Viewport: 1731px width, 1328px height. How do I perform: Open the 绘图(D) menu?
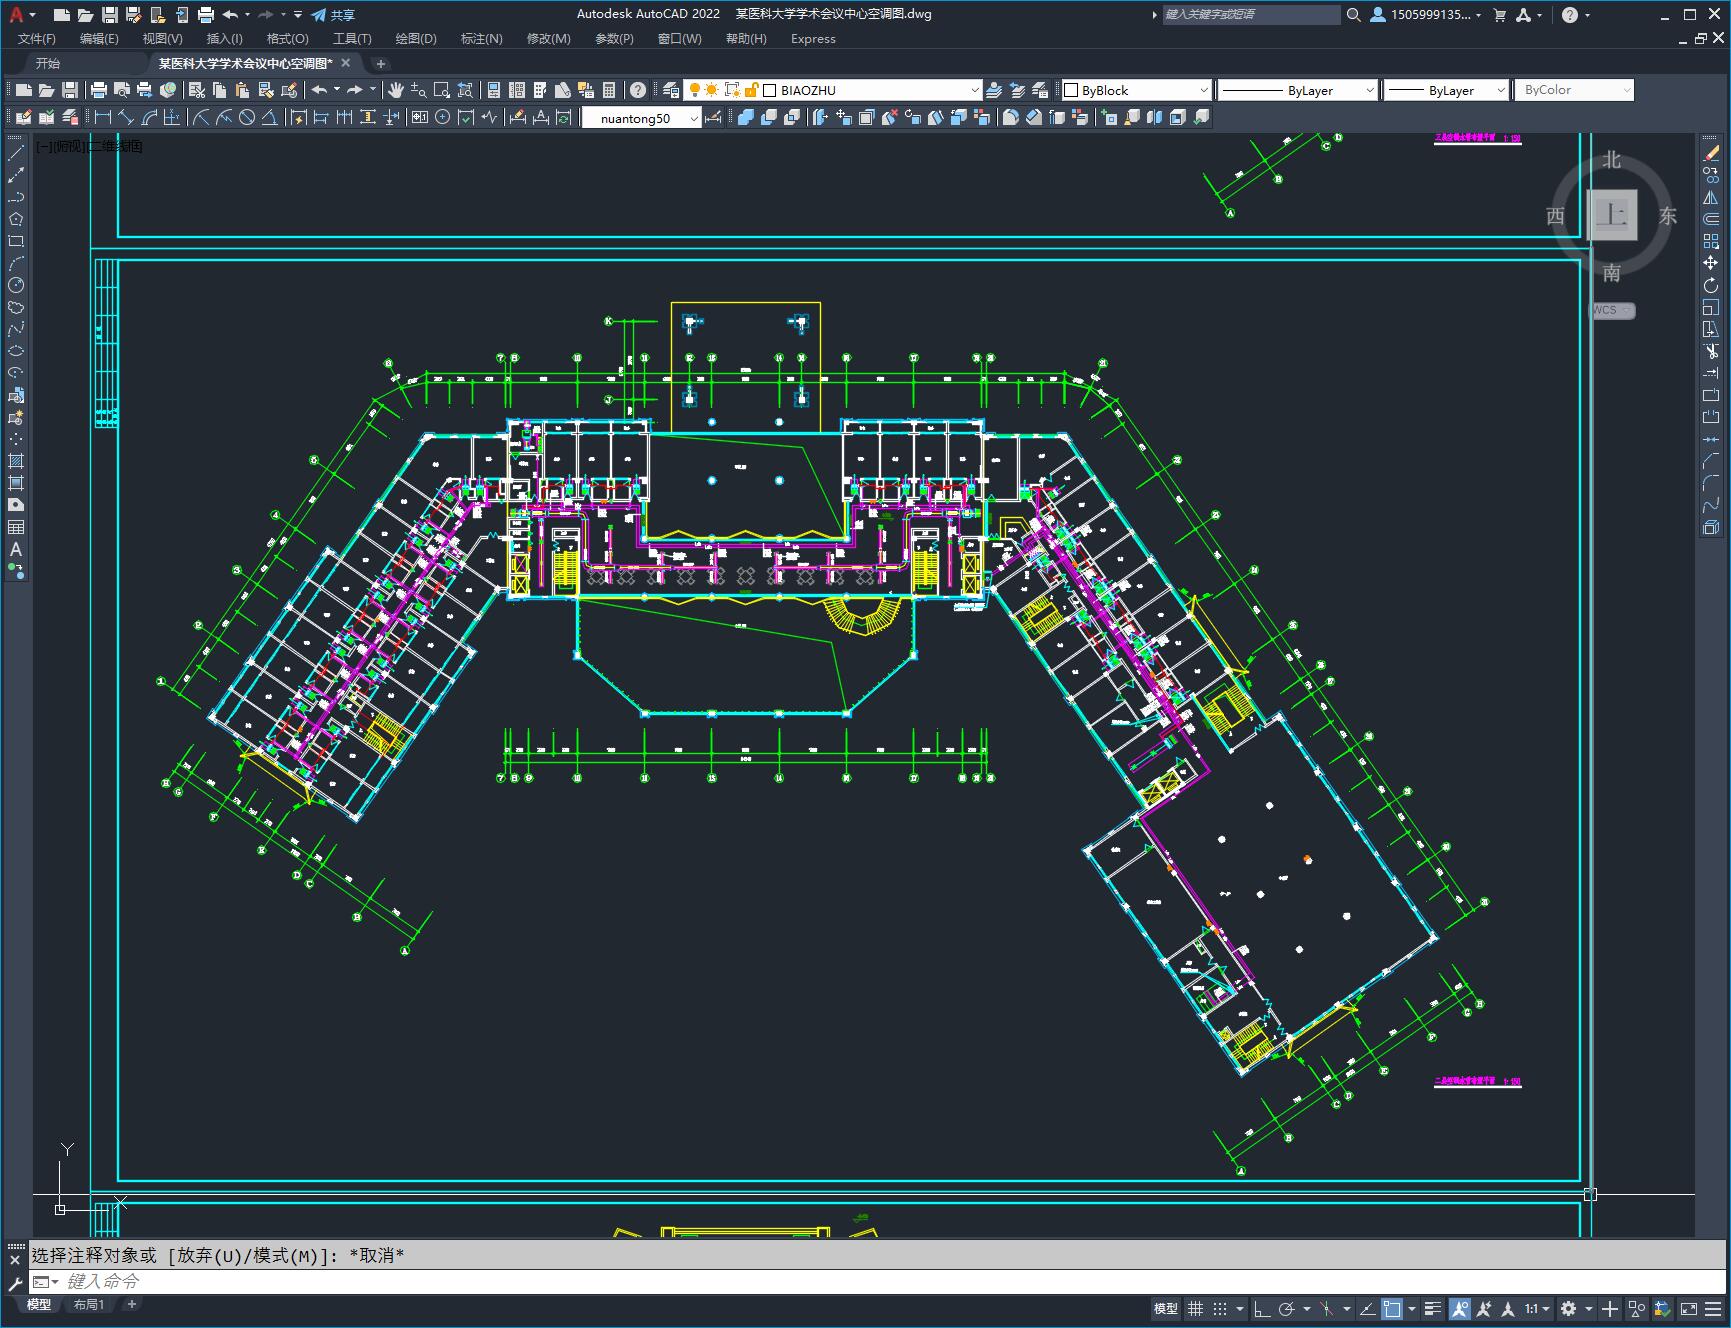(x=416, y=39)
